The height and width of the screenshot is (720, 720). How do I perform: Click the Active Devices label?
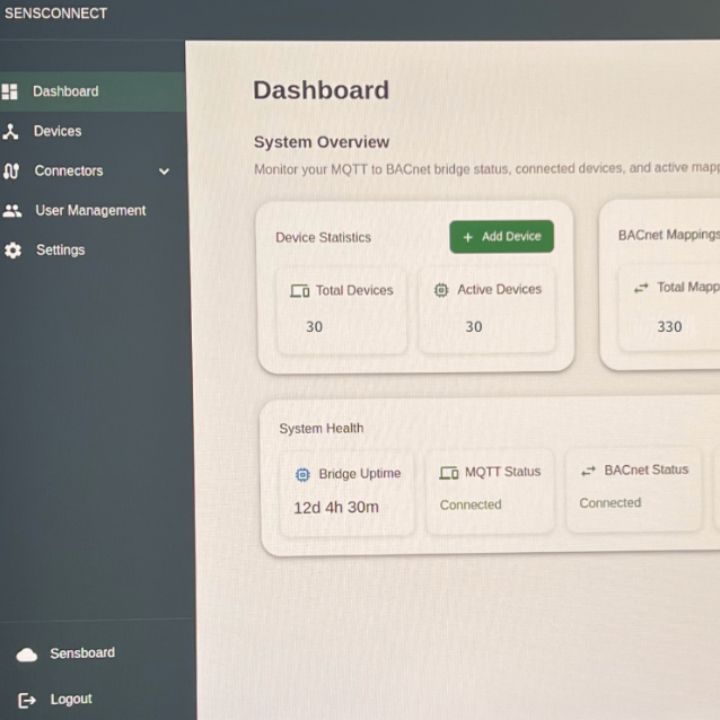[x=500, y=289]
